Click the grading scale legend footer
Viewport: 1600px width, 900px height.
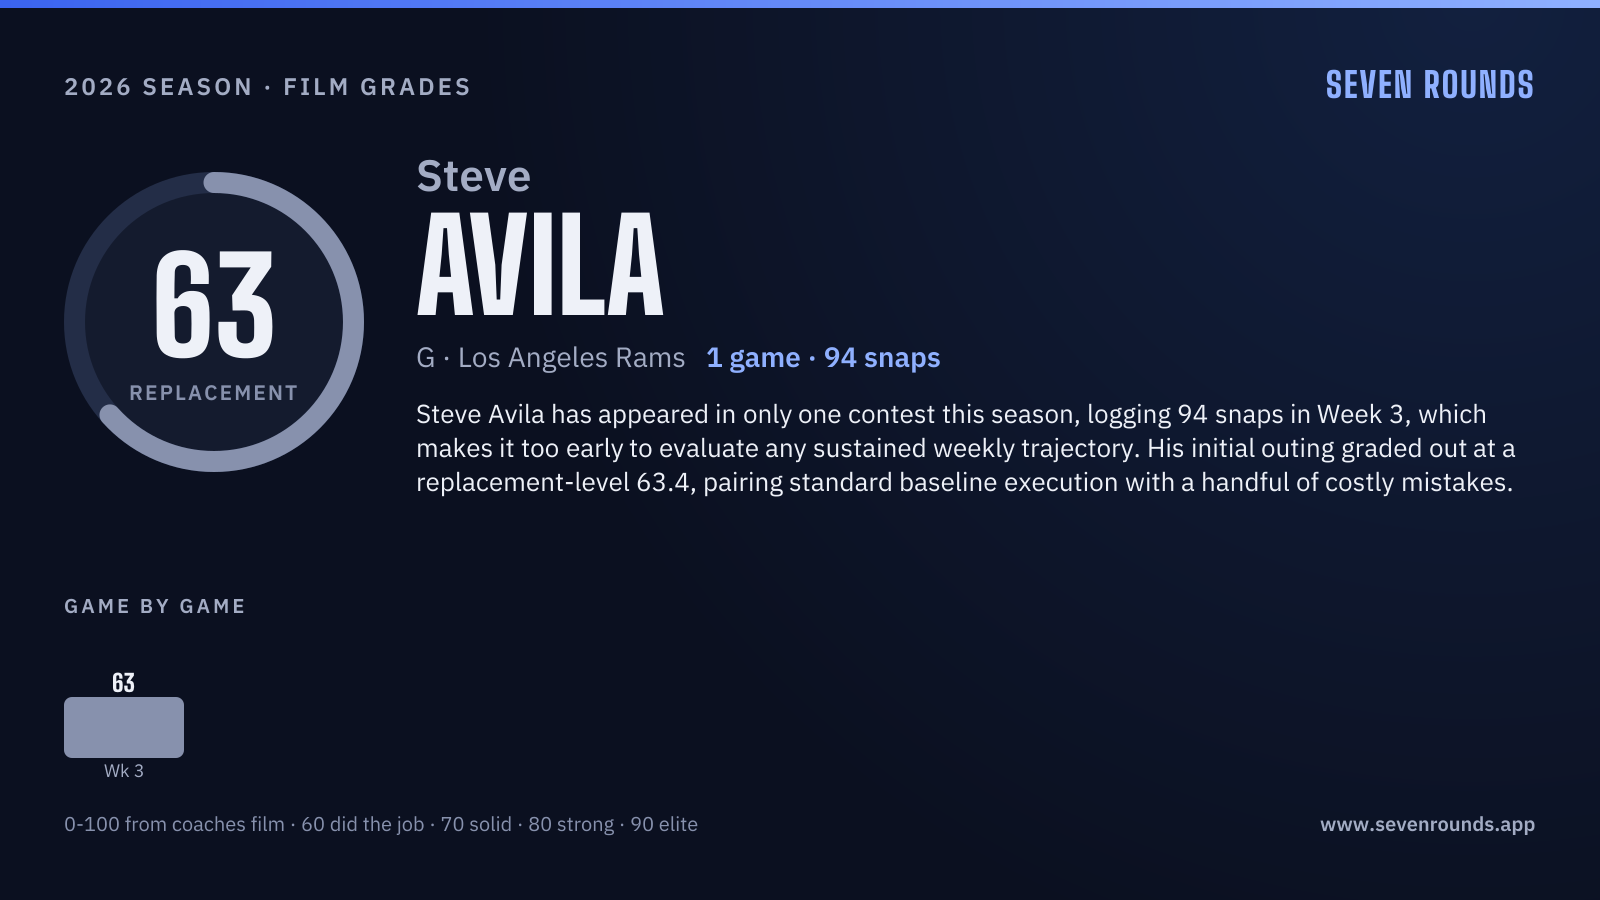[x=381, y=825]
